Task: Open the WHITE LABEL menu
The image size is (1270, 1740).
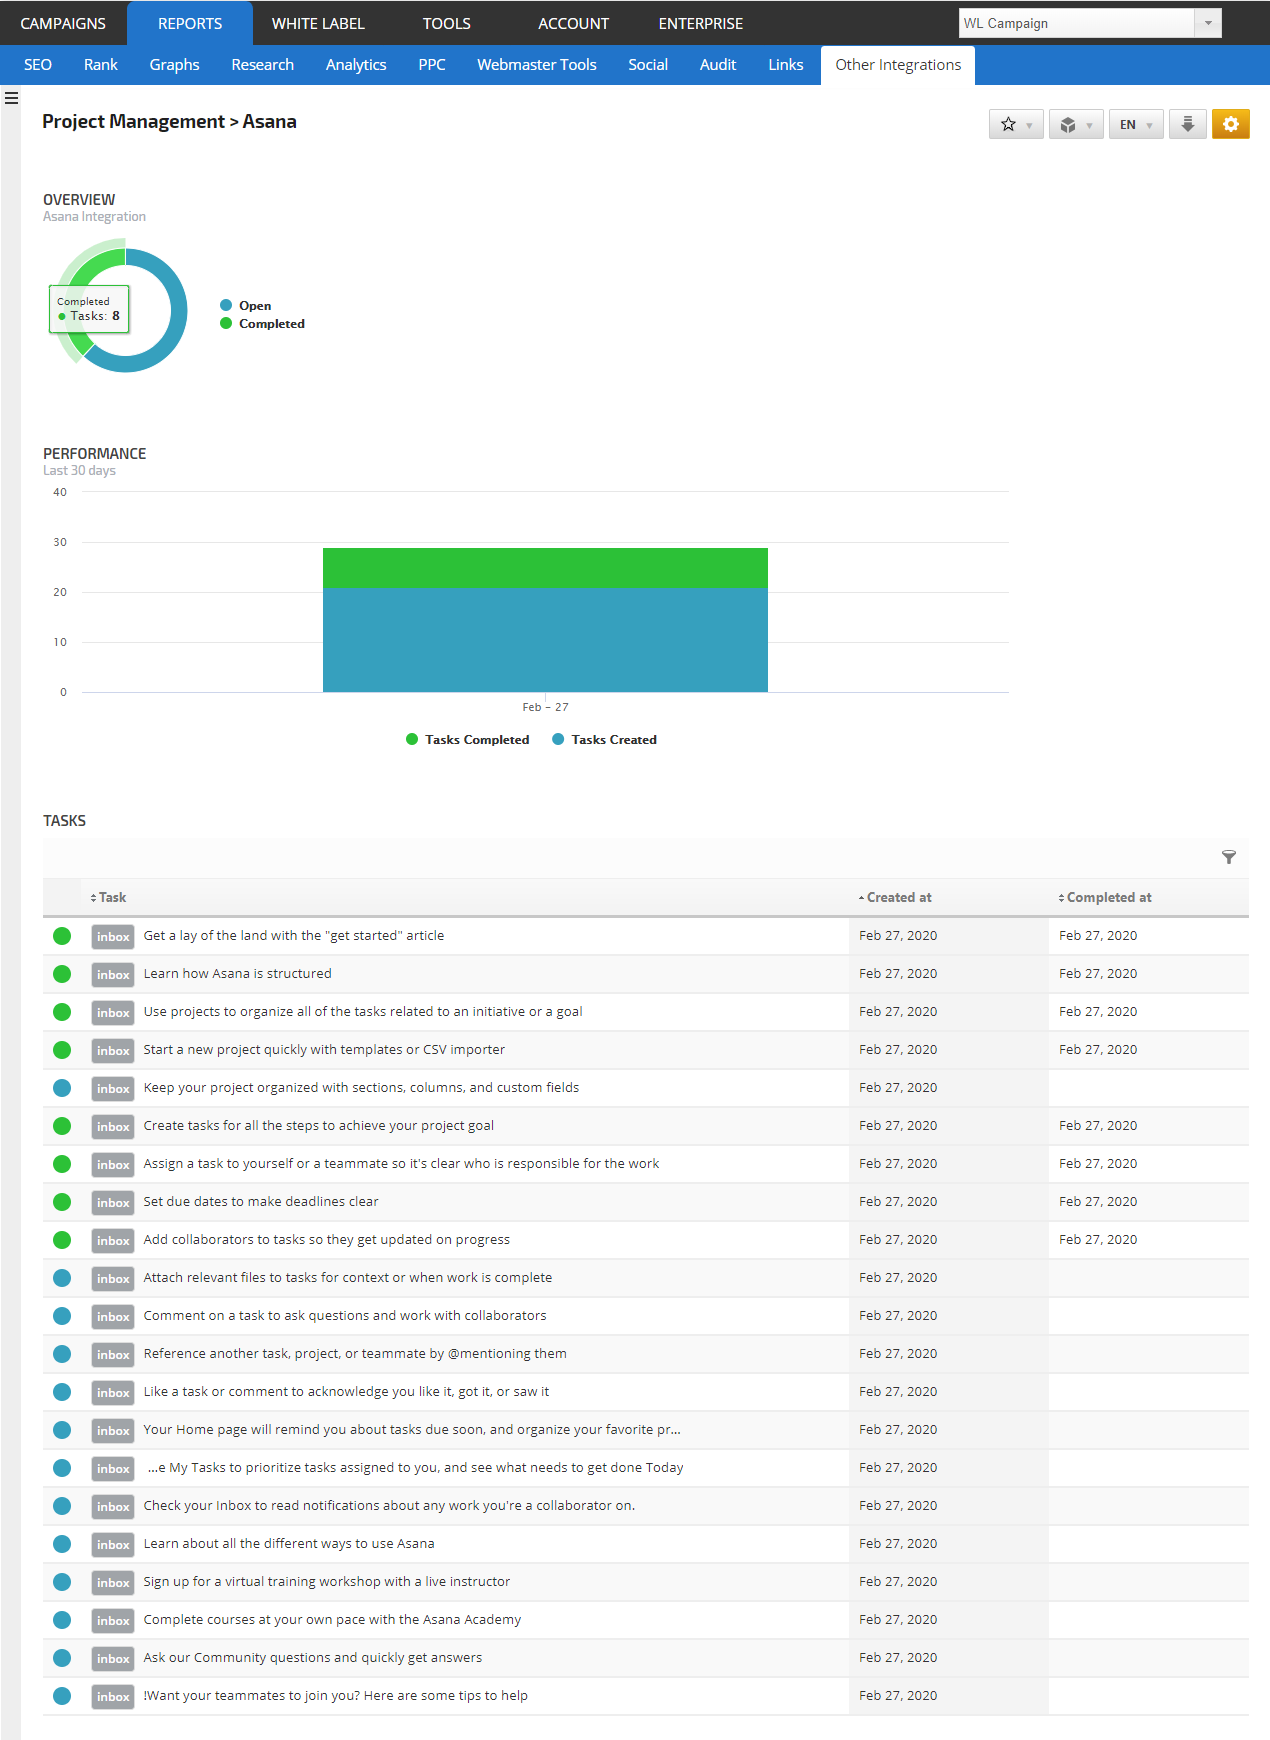Action: click(x=318, y=23)
